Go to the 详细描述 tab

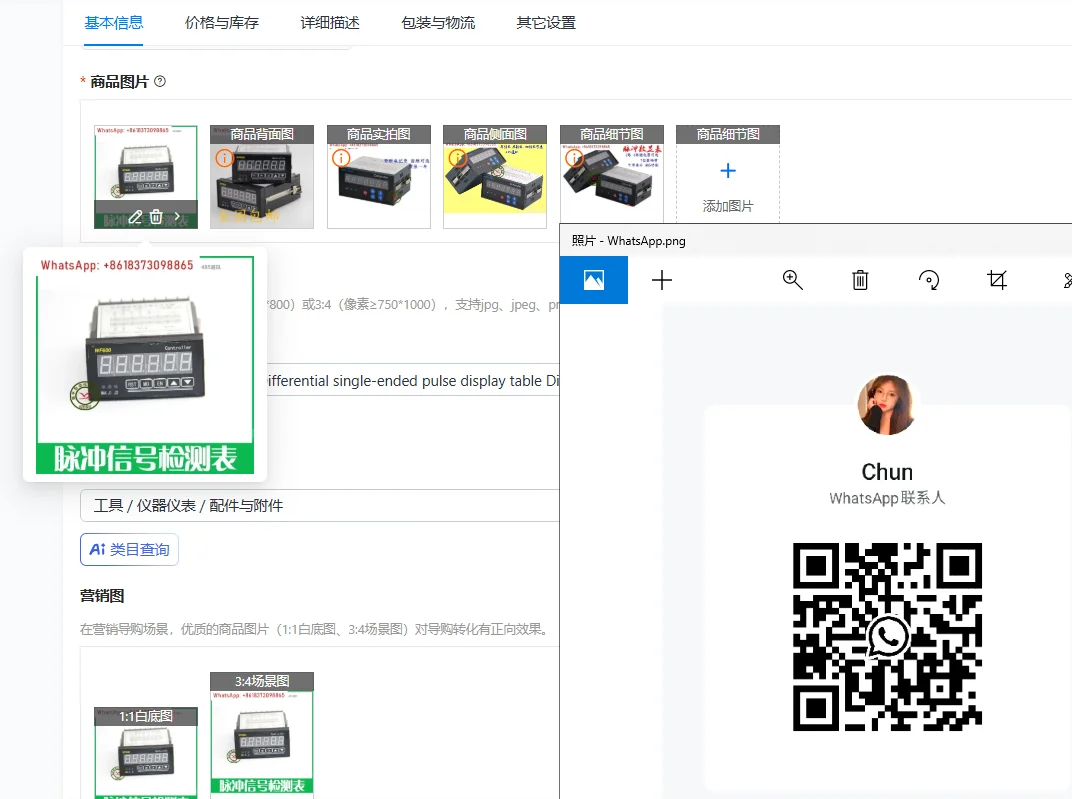330,23
